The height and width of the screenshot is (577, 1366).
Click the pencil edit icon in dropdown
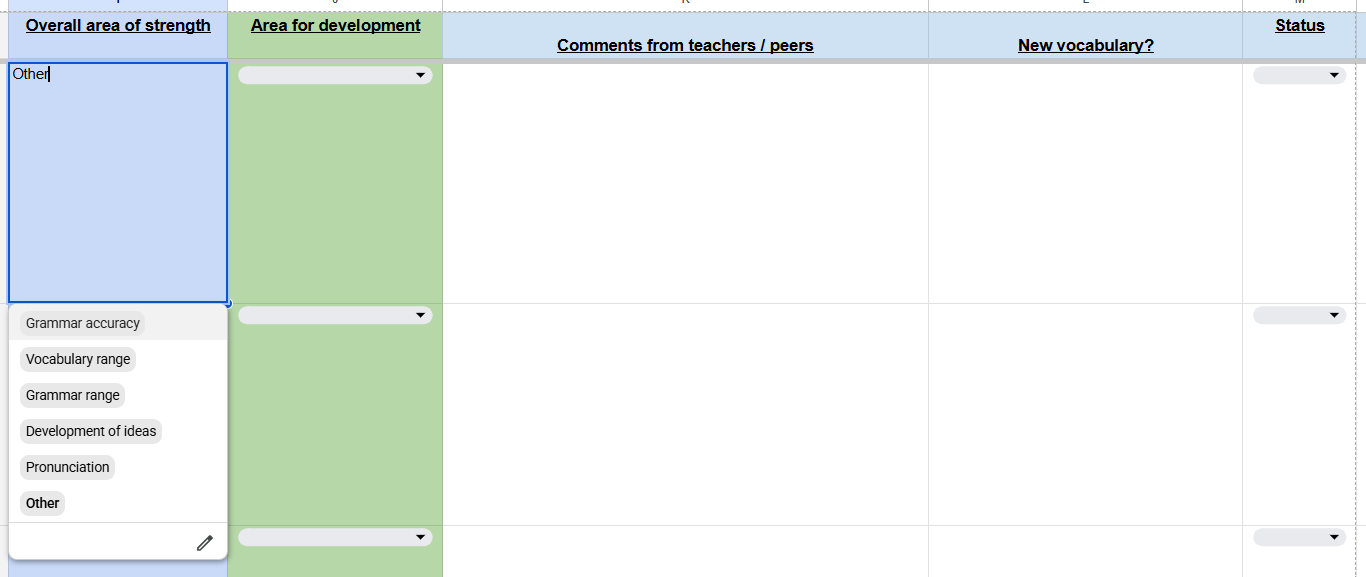pyautogui.click(x=205, y=543)
